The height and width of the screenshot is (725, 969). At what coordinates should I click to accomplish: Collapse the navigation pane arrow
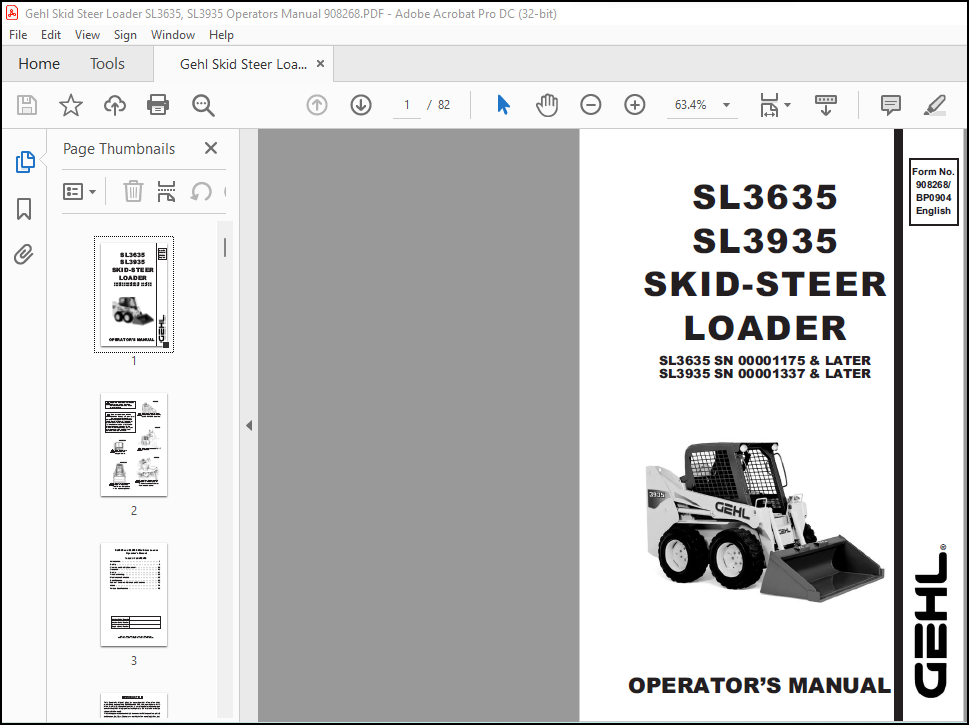point(249,425)
